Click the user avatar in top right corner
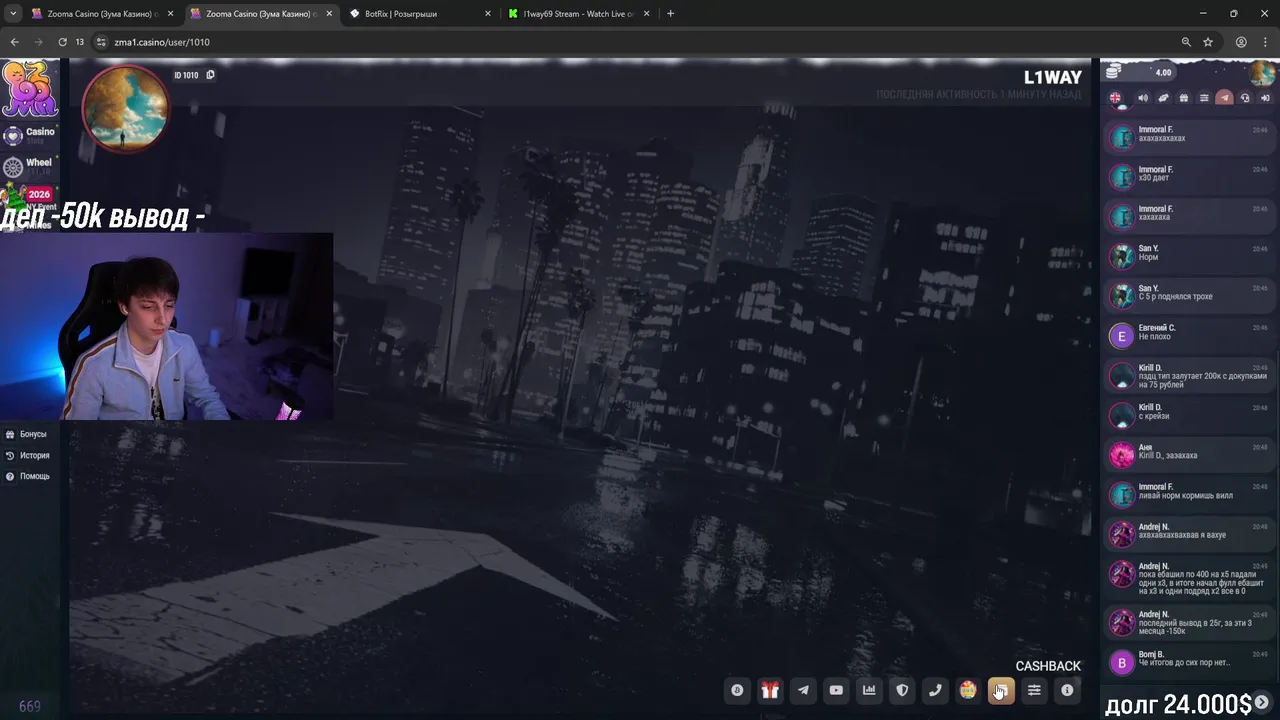This screenshot has height=720, width=1280. (x=1262, y=74)
